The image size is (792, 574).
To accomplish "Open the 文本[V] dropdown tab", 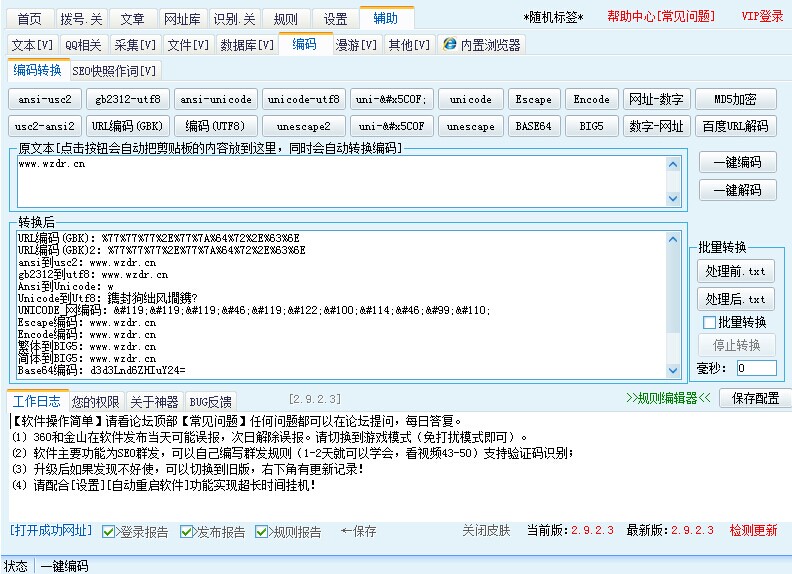I will 32,45.
